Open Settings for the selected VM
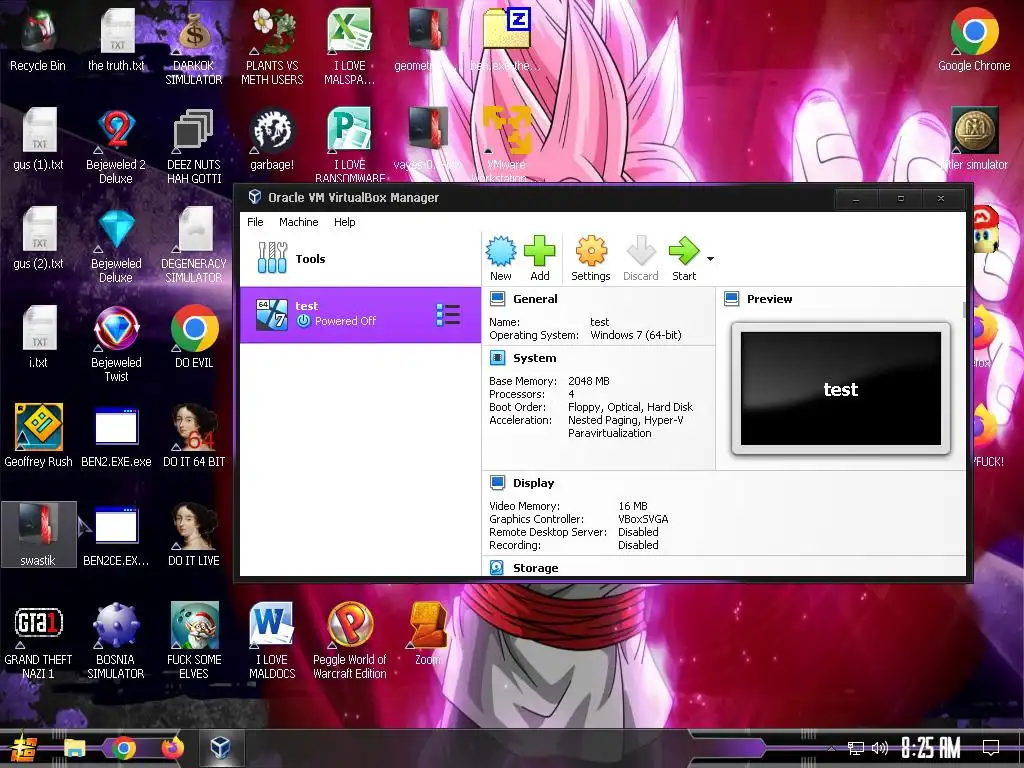Screen dimensions: 1024x768 pos(590,259)
